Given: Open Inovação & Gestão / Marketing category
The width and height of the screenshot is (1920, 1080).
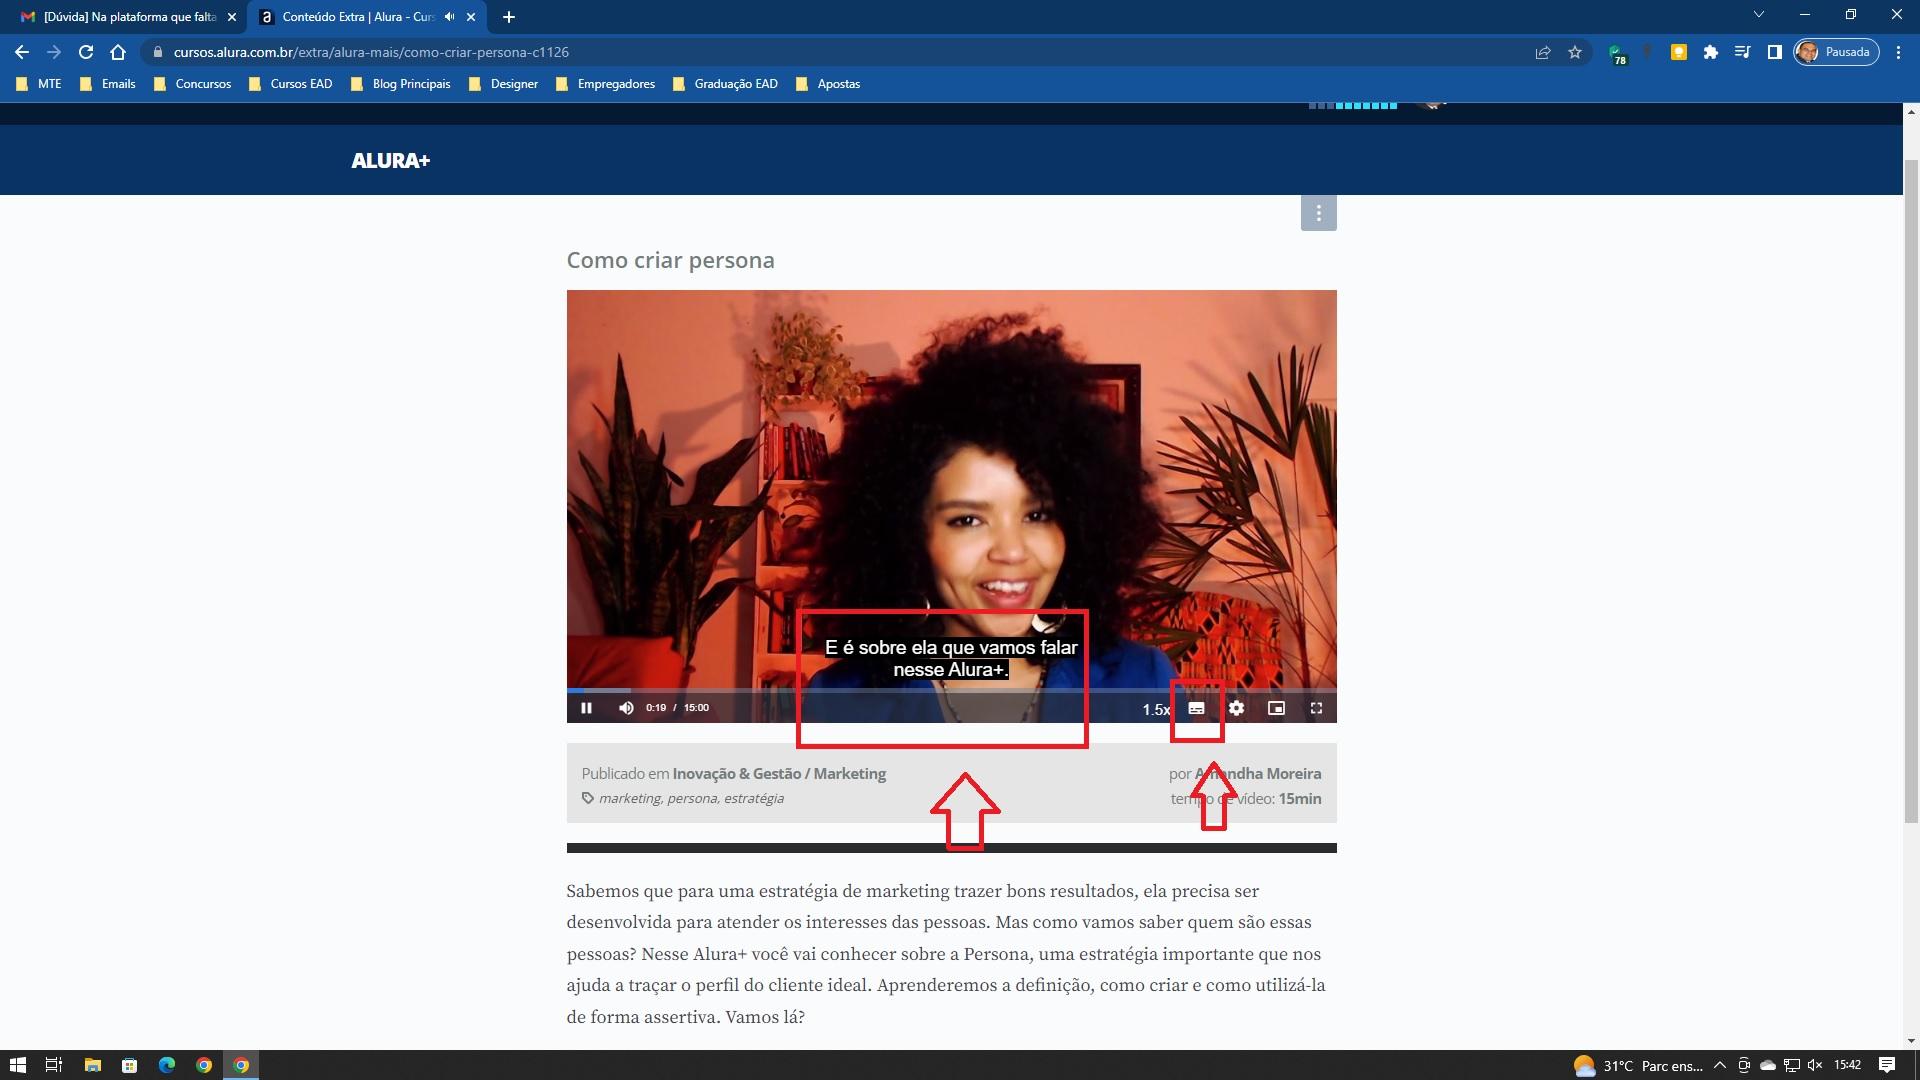Looking at the screenshot, I should 779,773.
